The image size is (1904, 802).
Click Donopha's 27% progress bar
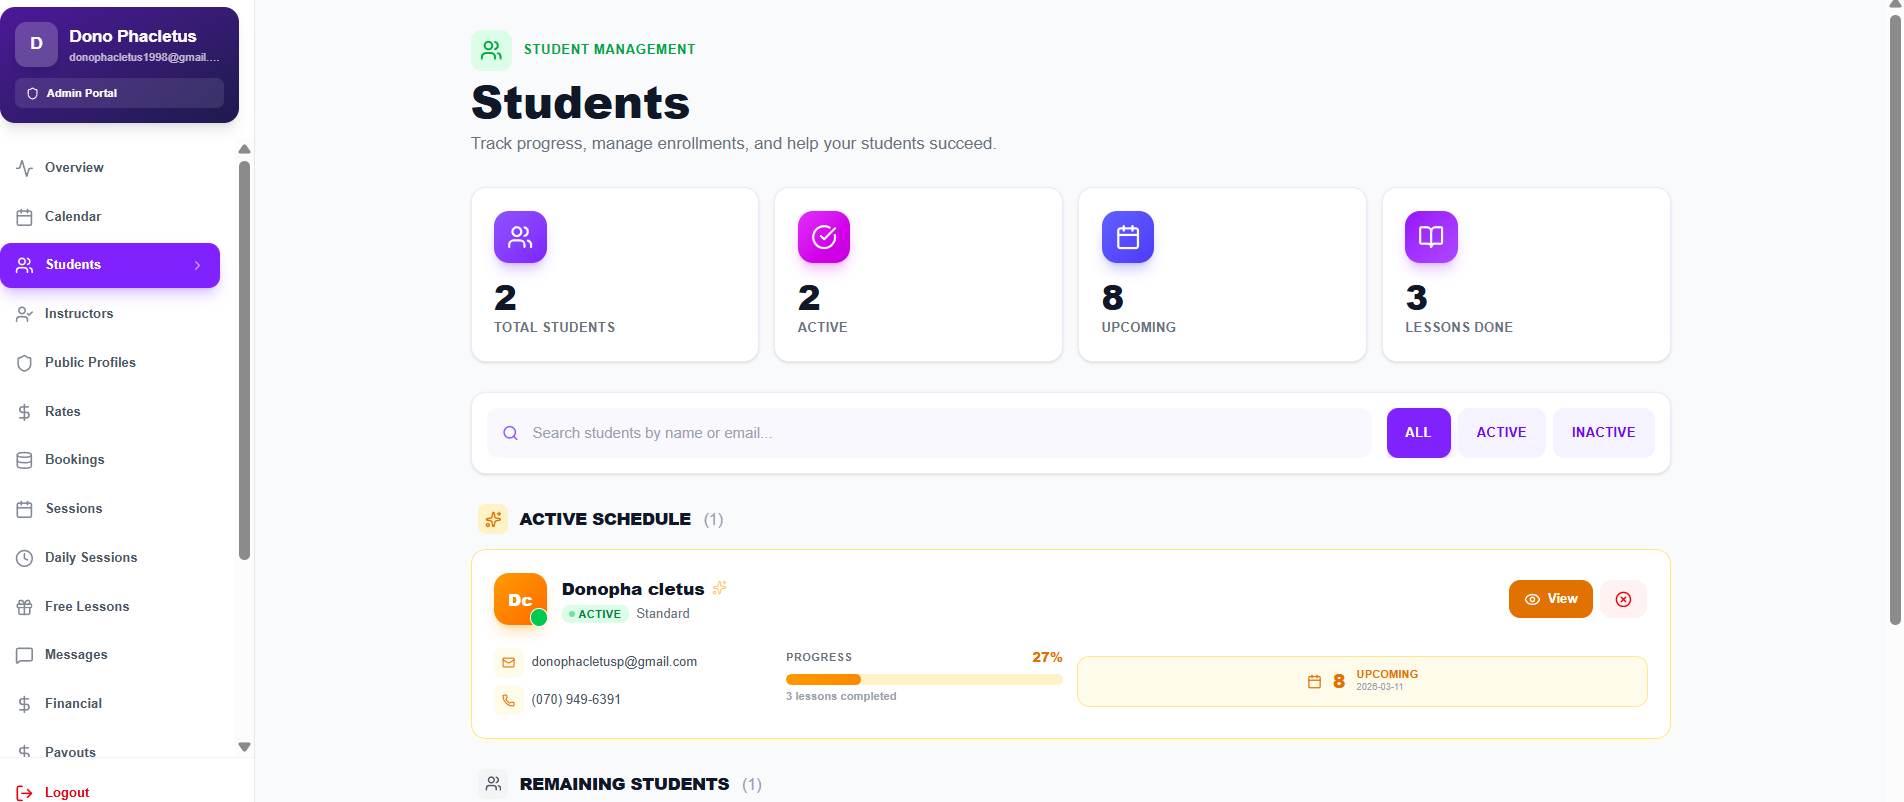[x=923, y=680]
